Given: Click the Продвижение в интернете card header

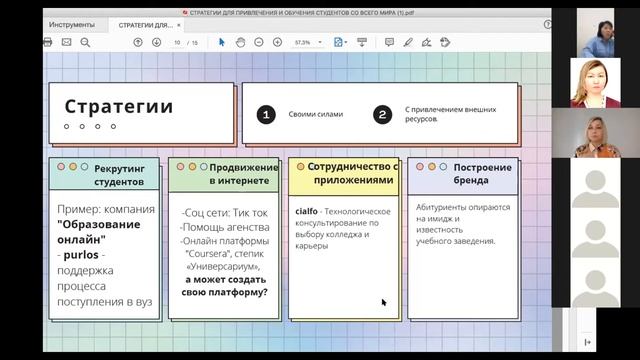Looking at the screenshot, I should click(224, 174).
